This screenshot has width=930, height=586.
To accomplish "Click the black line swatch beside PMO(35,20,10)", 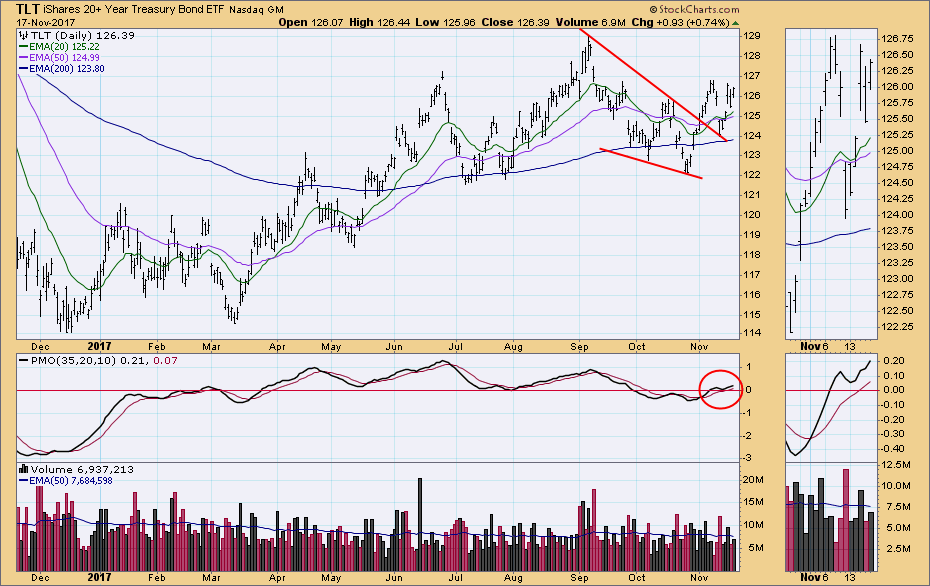I will (24, 360).
